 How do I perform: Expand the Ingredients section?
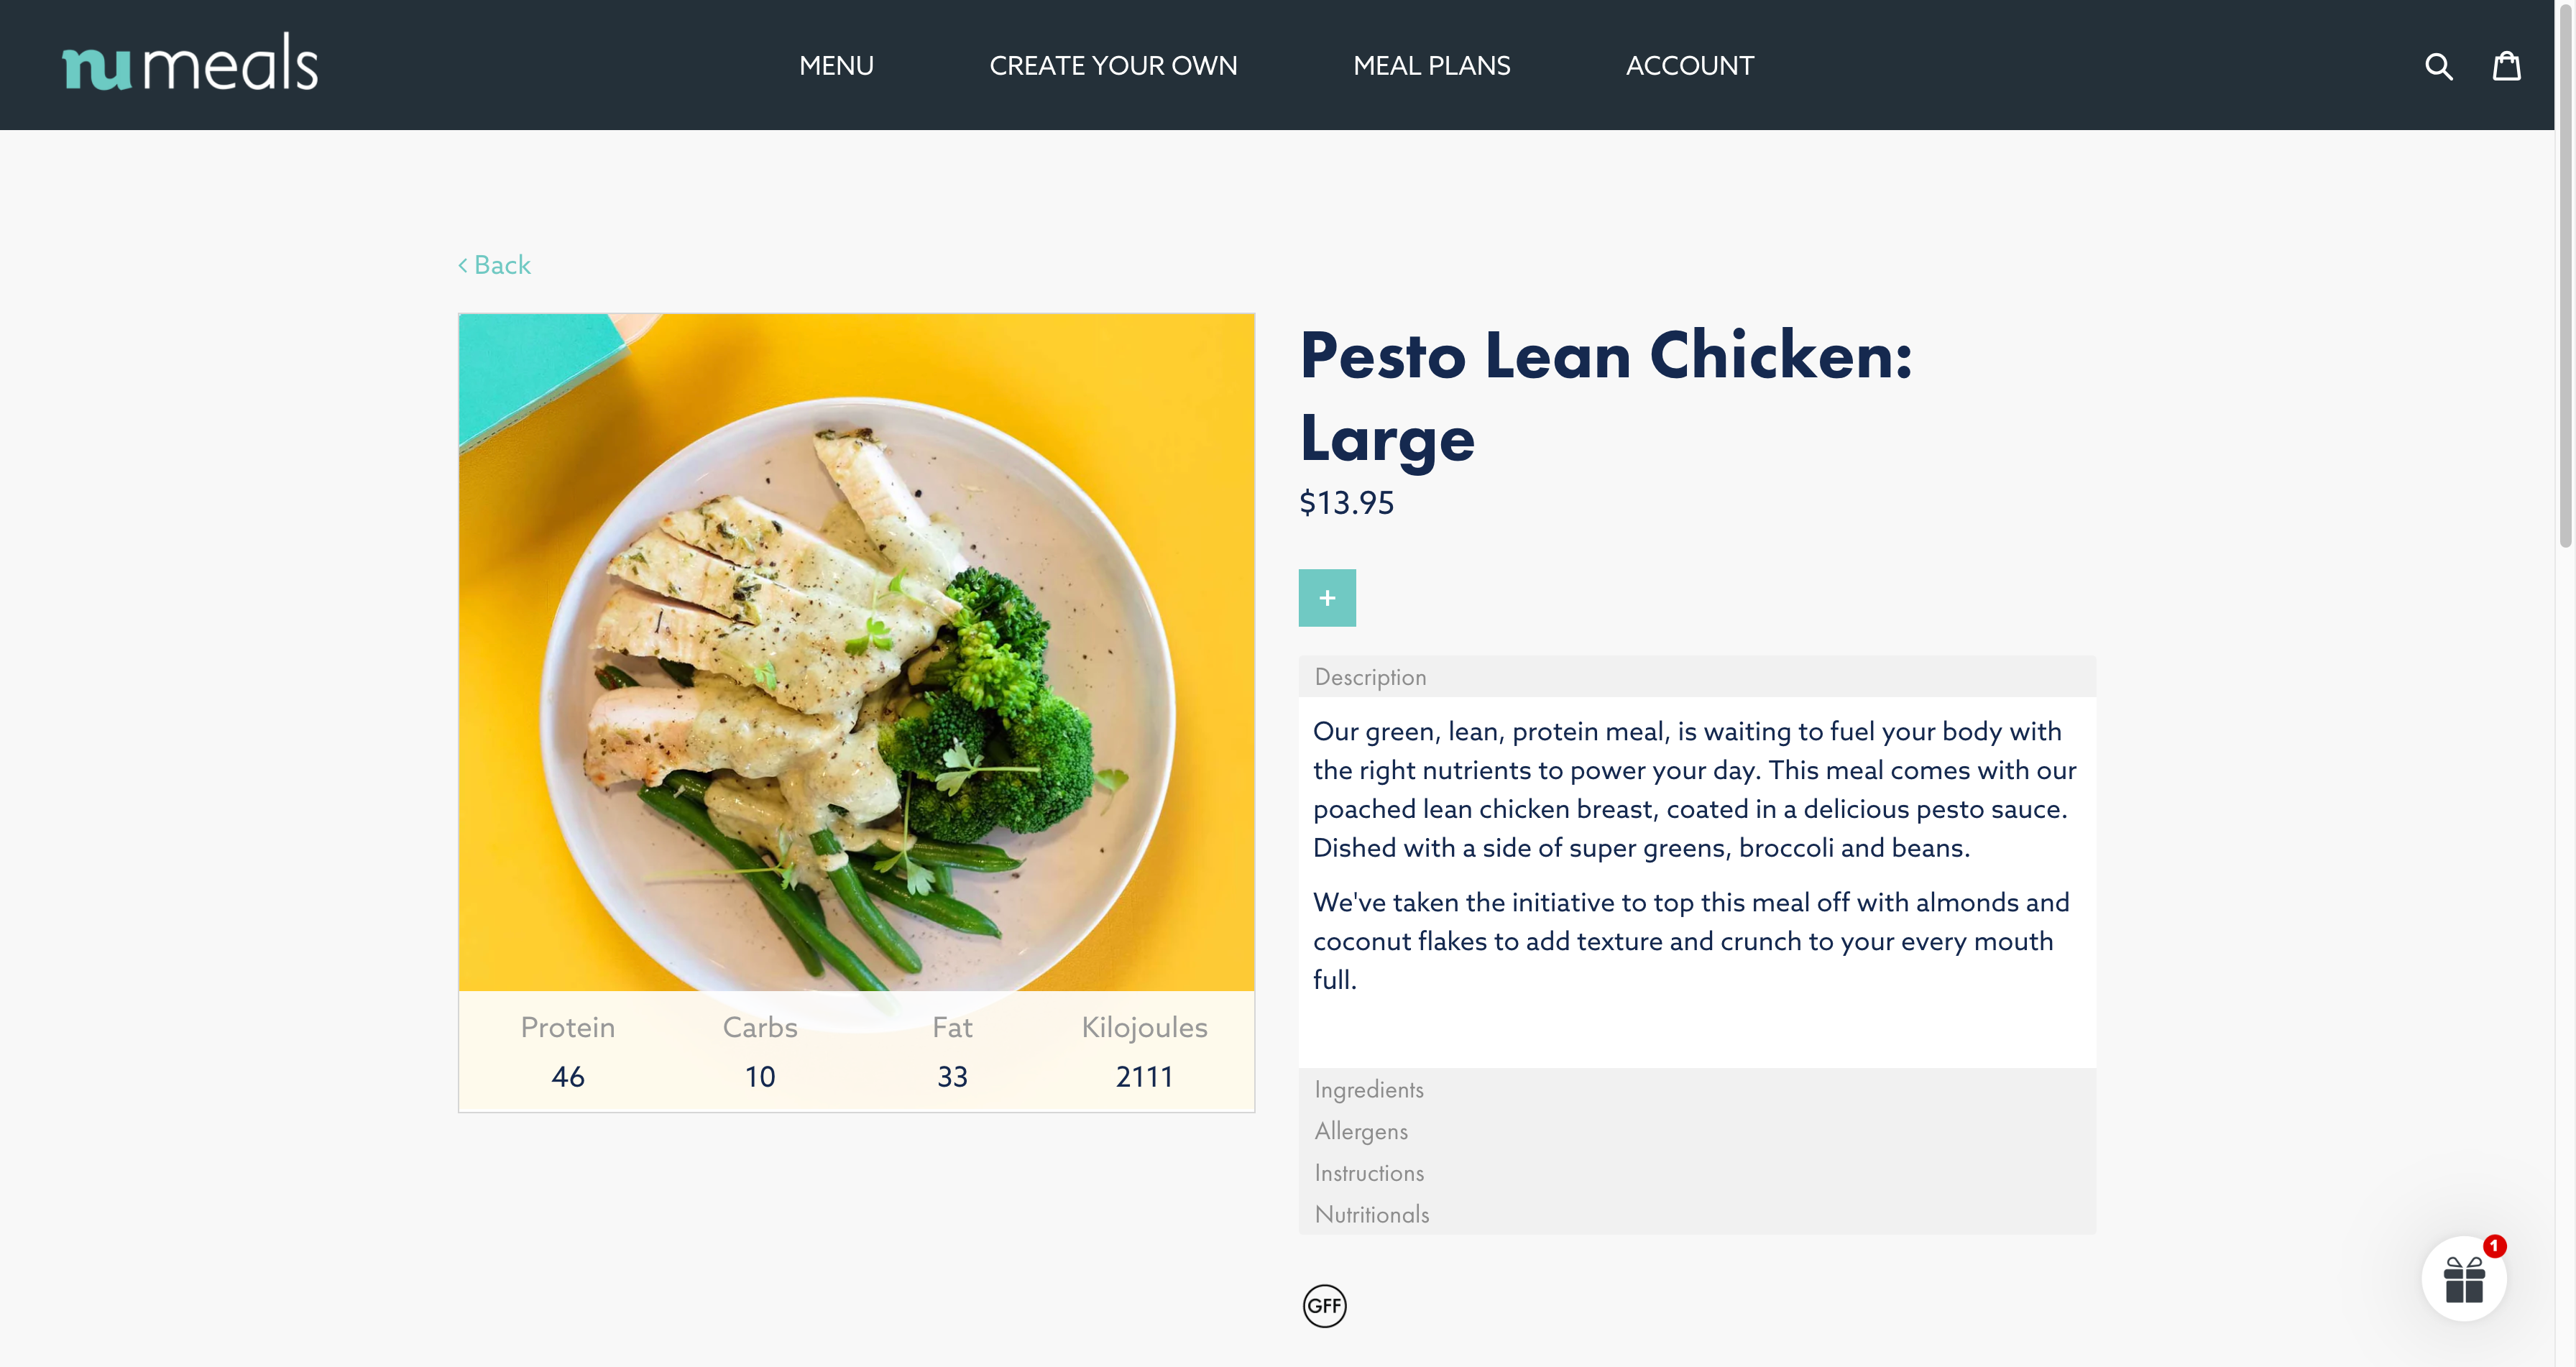click(1368, 1089)
